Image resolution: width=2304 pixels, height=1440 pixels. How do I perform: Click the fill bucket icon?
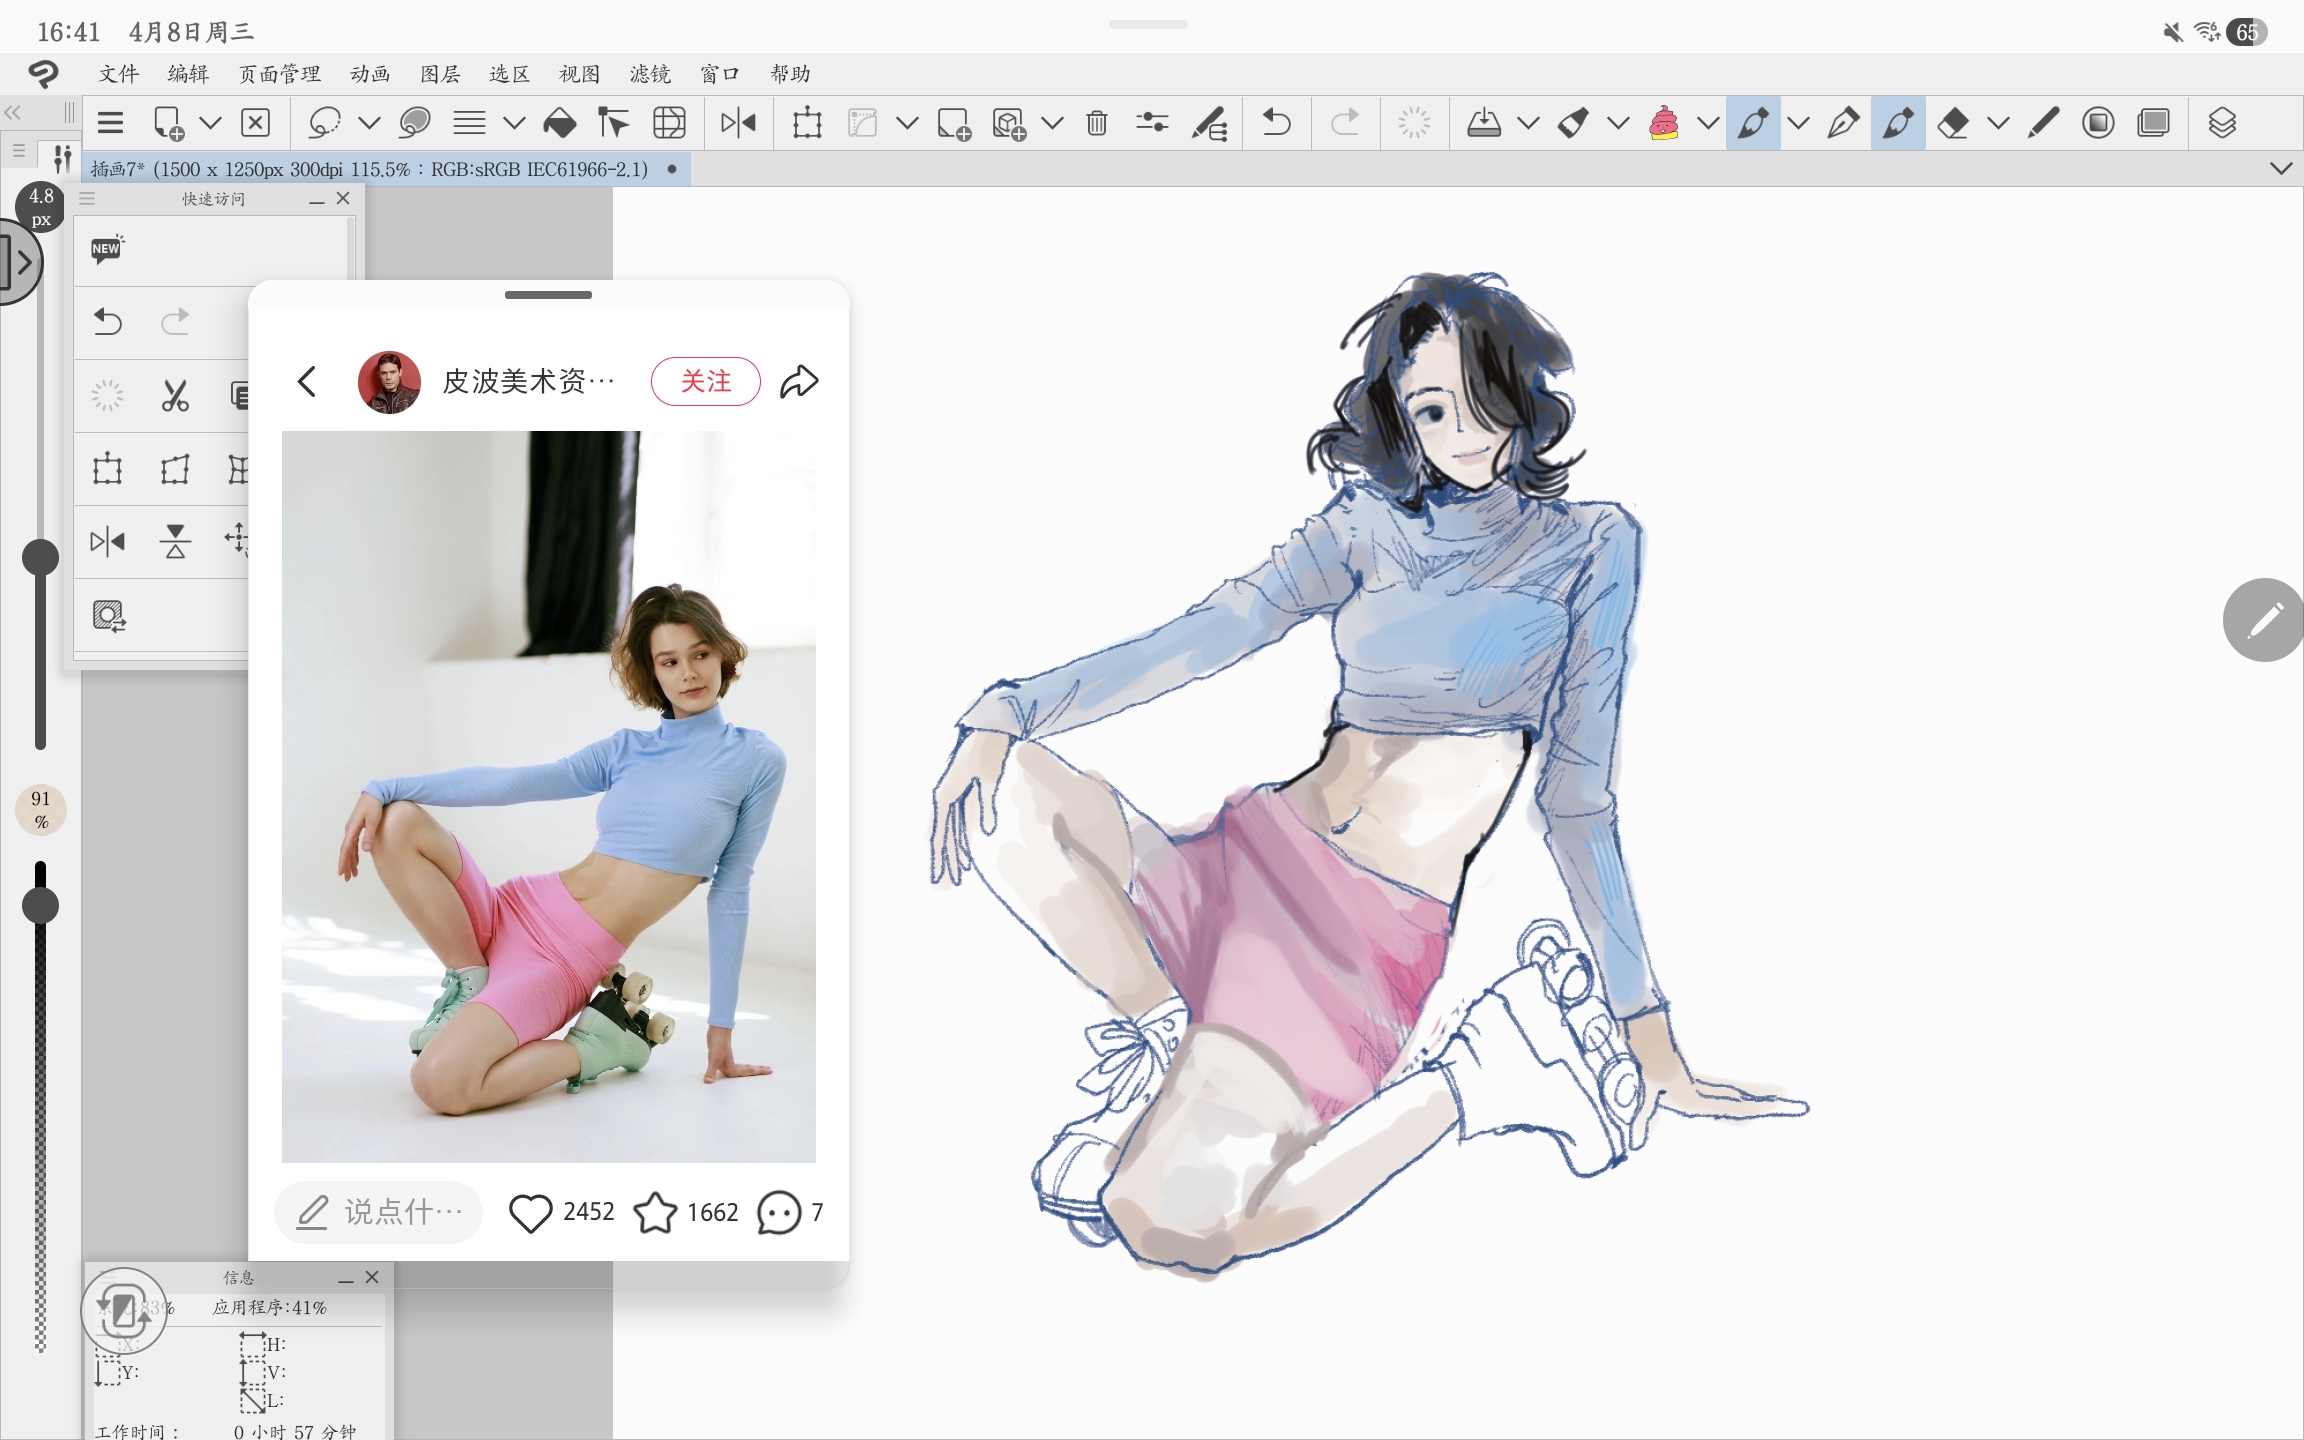559,123
